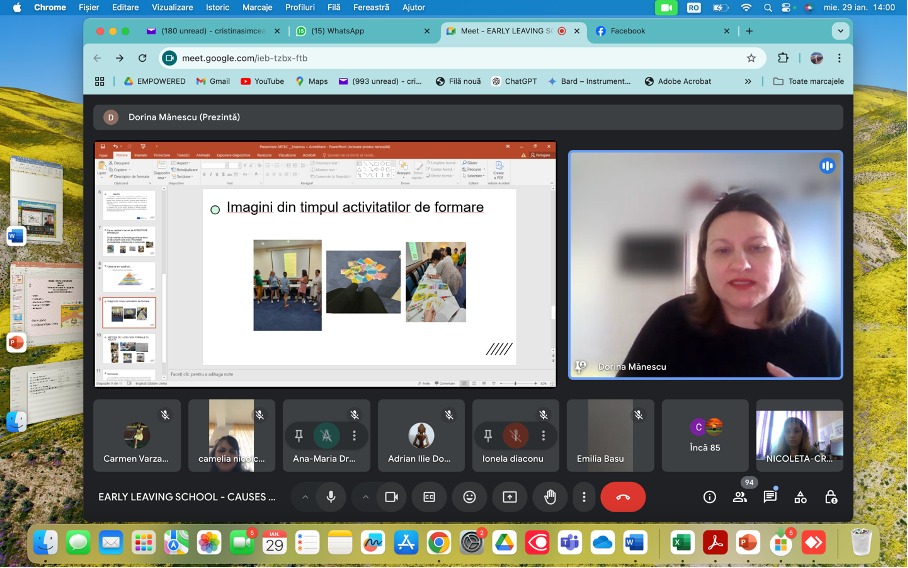Open the host controls lock icon

click(830, 497)
